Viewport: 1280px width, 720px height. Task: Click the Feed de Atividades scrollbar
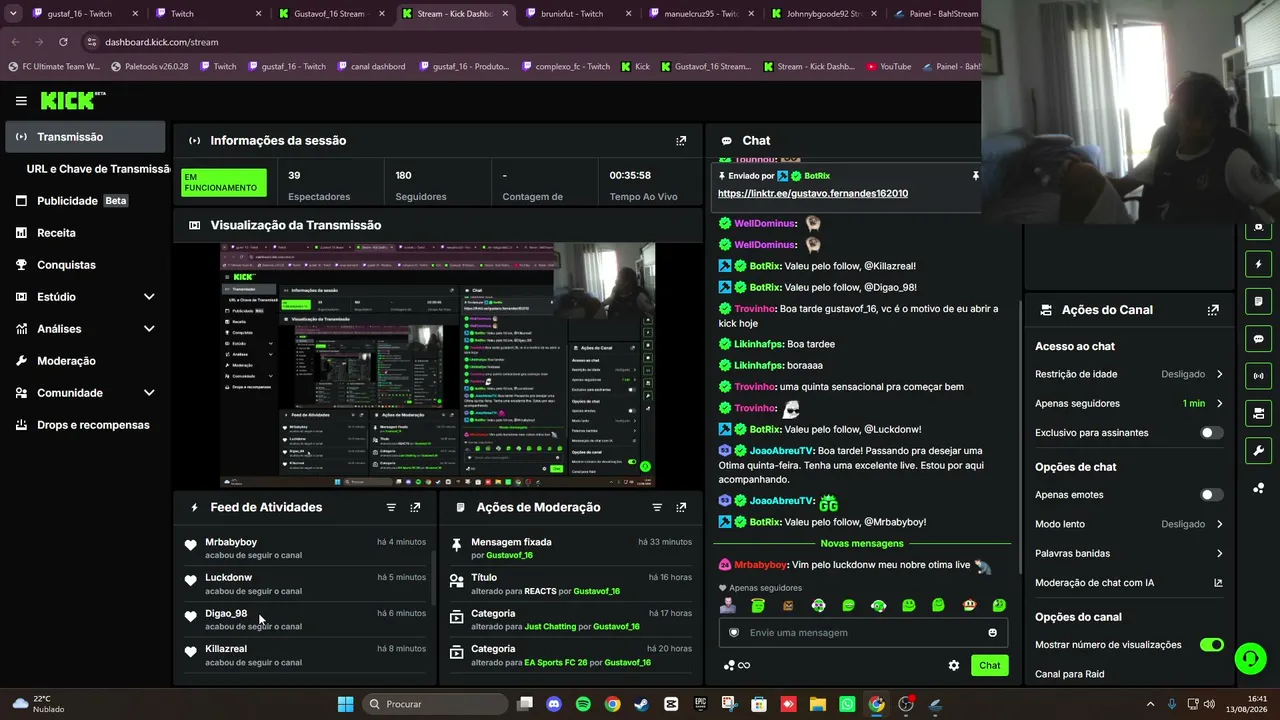pyautogui.click(x=433, y=578)
